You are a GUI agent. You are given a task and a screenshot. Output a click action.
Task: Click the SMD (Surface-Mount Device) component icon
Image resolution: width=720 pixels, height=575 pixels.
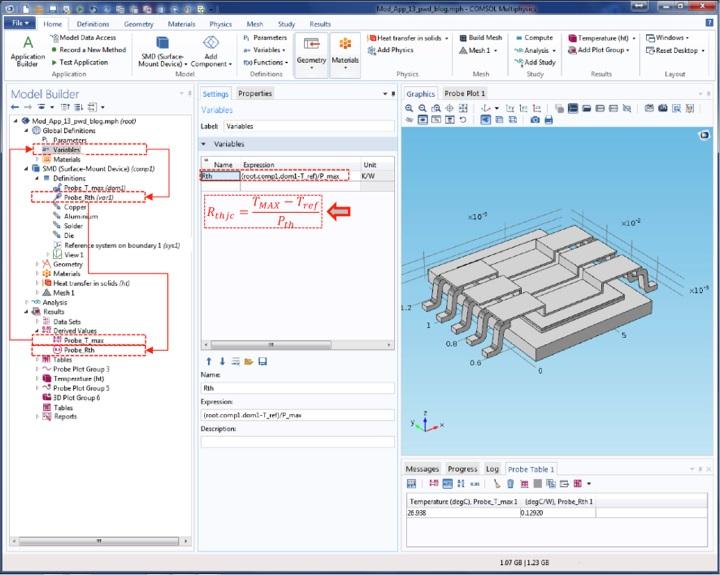pyautogui.click(x=162, y=43)
